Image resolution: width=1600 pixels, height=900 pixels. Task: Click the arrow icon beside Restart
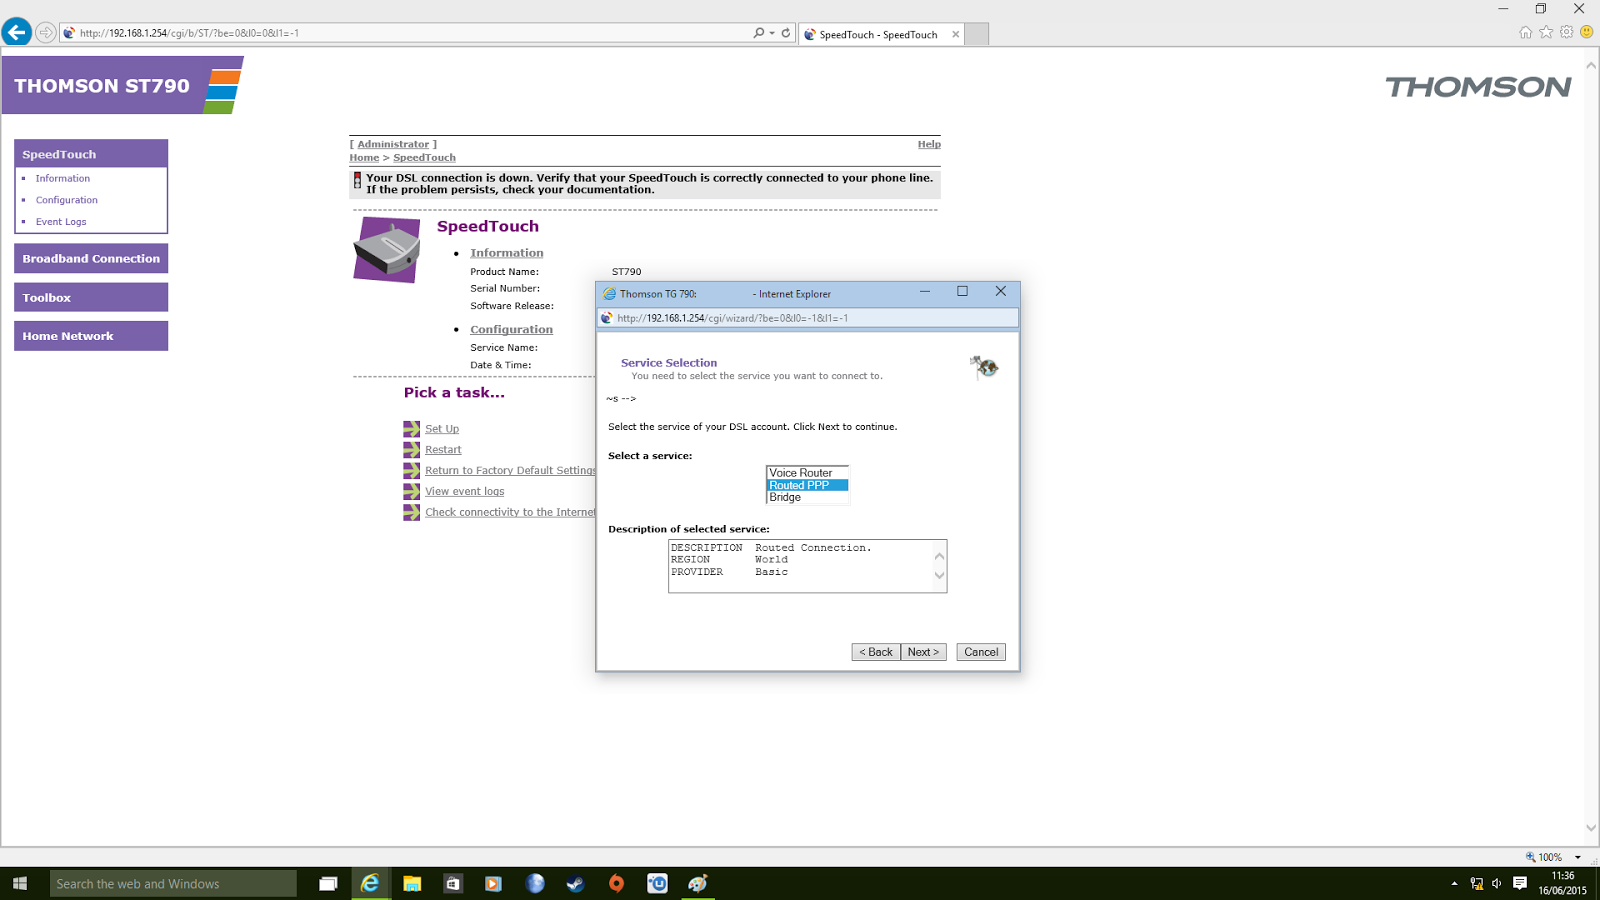pos(411,450)
